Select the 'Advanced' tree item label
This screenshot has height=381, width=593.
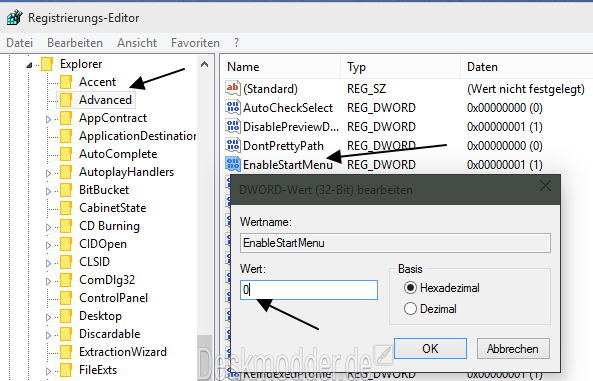tap(105, 100)
